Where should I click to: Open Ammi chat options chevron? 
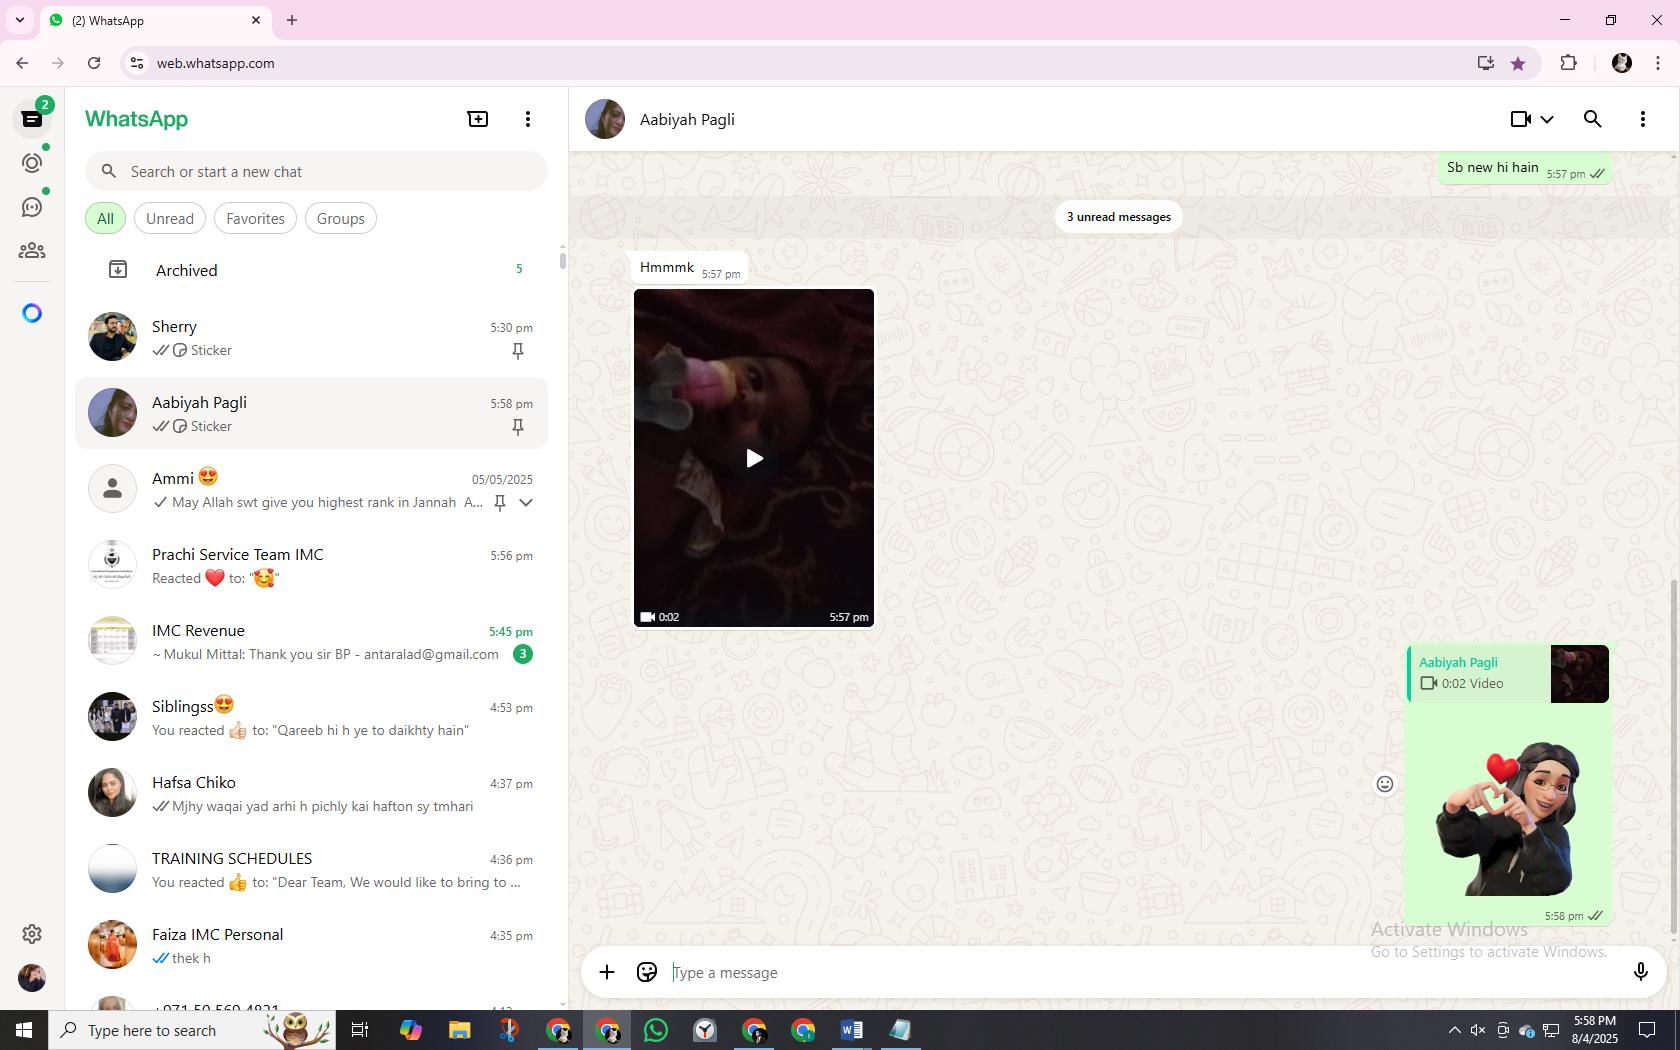[526, 503]
